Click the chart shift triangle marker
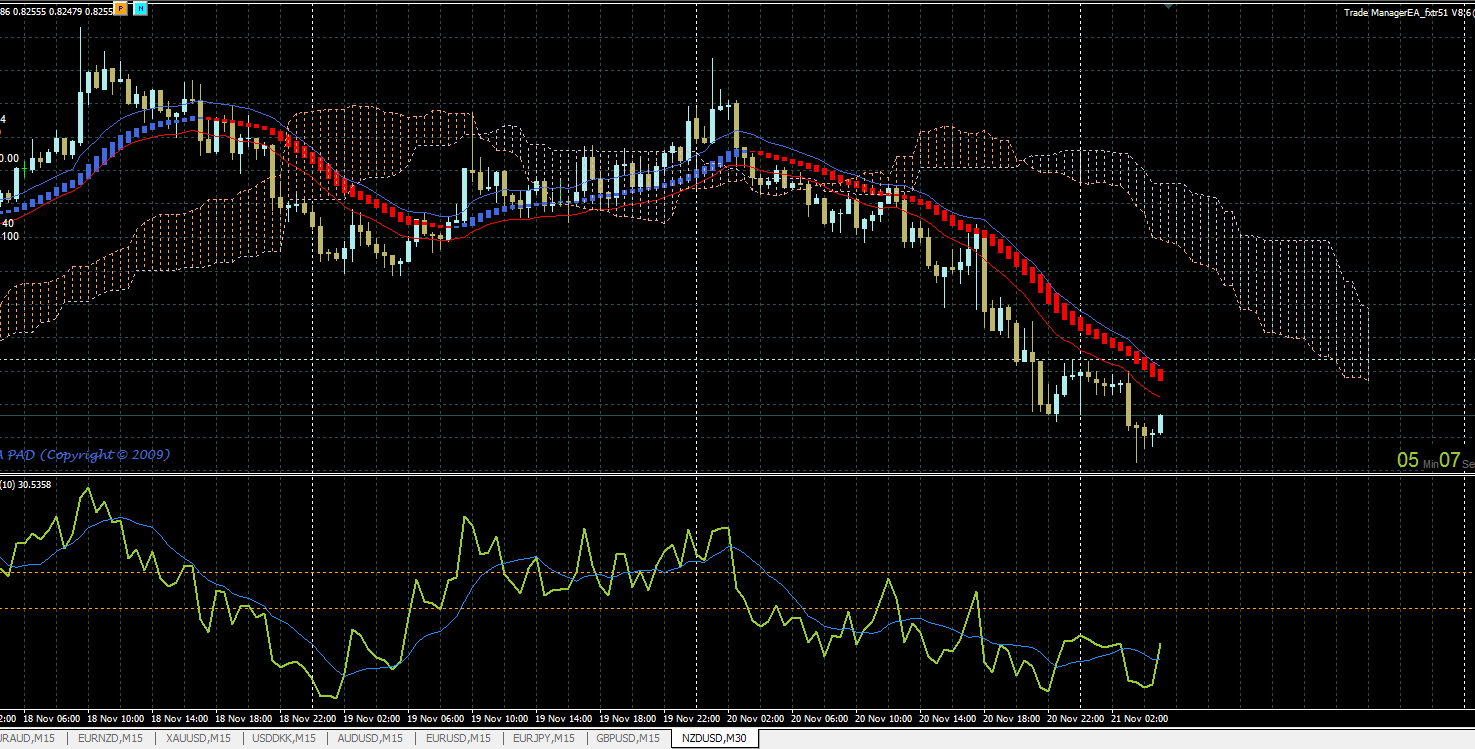This screenshot has height=749, width=1475. 1169,6
